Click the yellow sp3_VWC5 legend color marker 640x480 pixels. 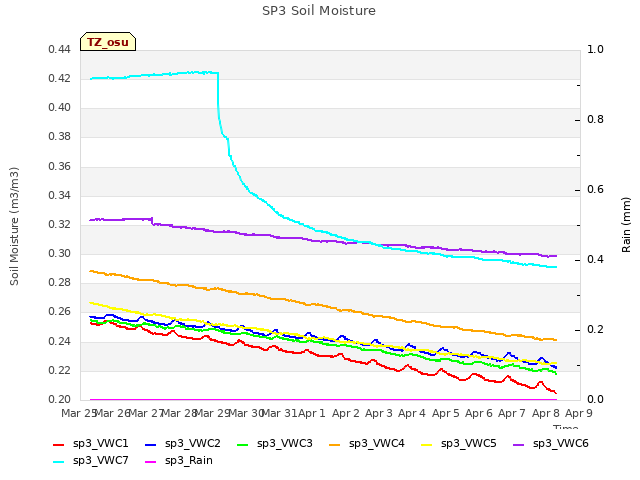tap(427, 445)
